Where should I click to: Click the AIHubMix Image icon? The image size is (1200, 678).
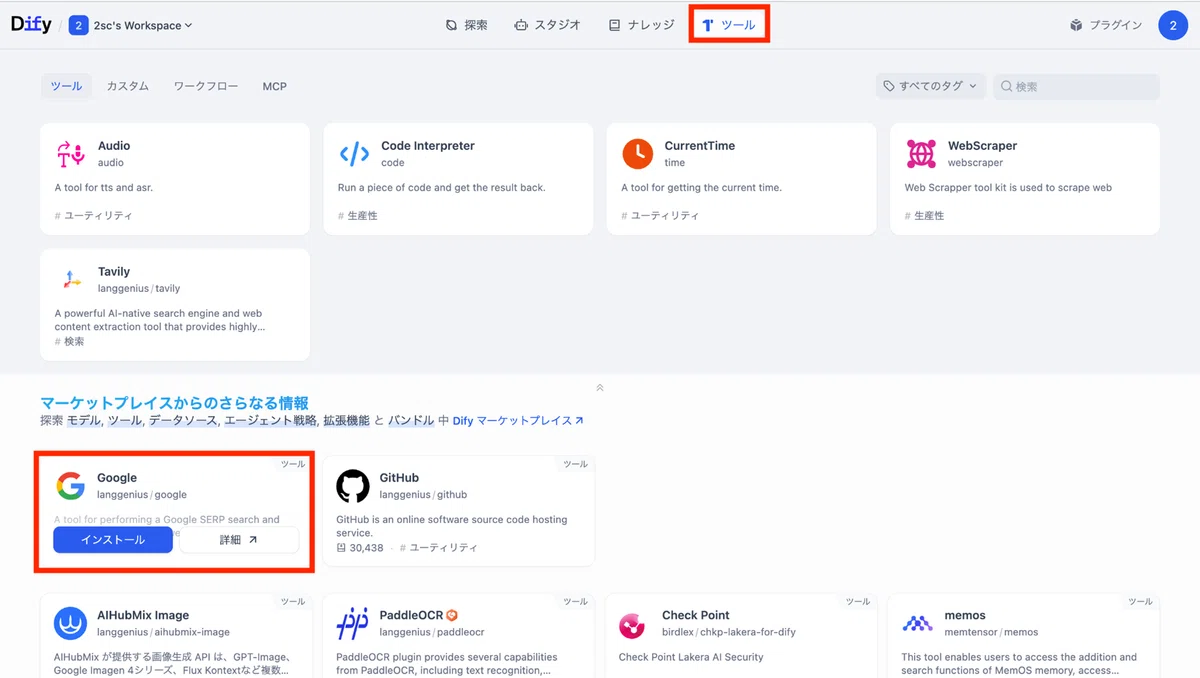[71, 624]
